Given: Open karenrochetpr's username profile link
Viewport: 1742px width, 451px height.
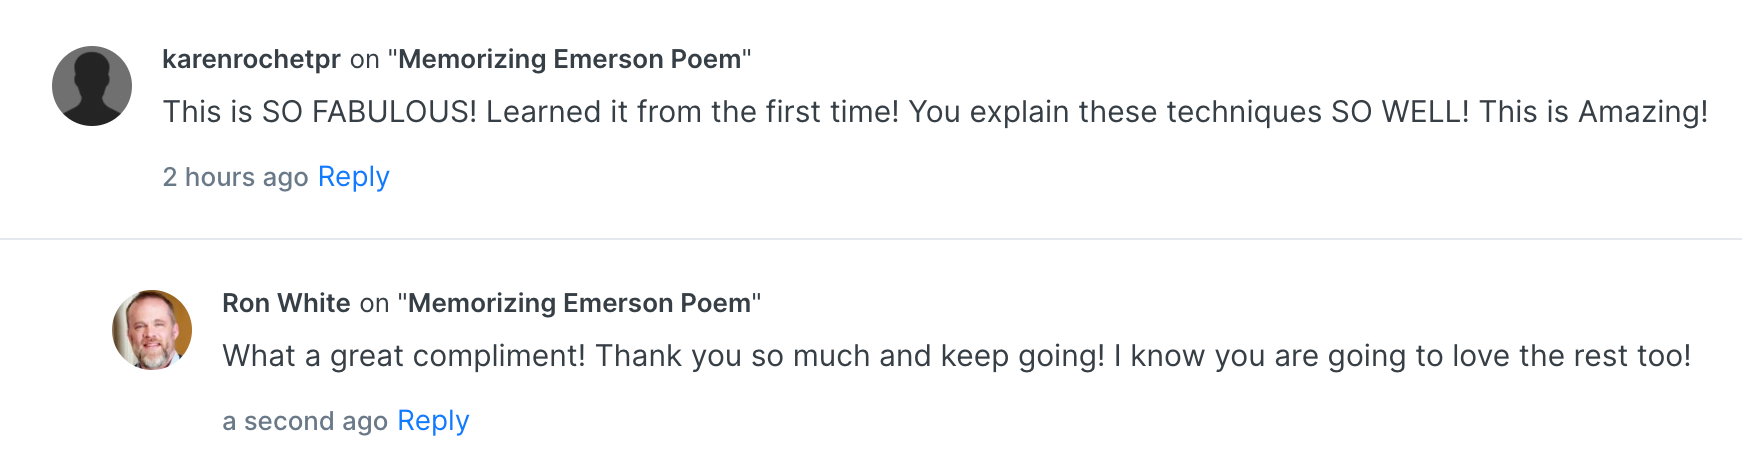Looking at the screenshot, I should click(251, 59).
